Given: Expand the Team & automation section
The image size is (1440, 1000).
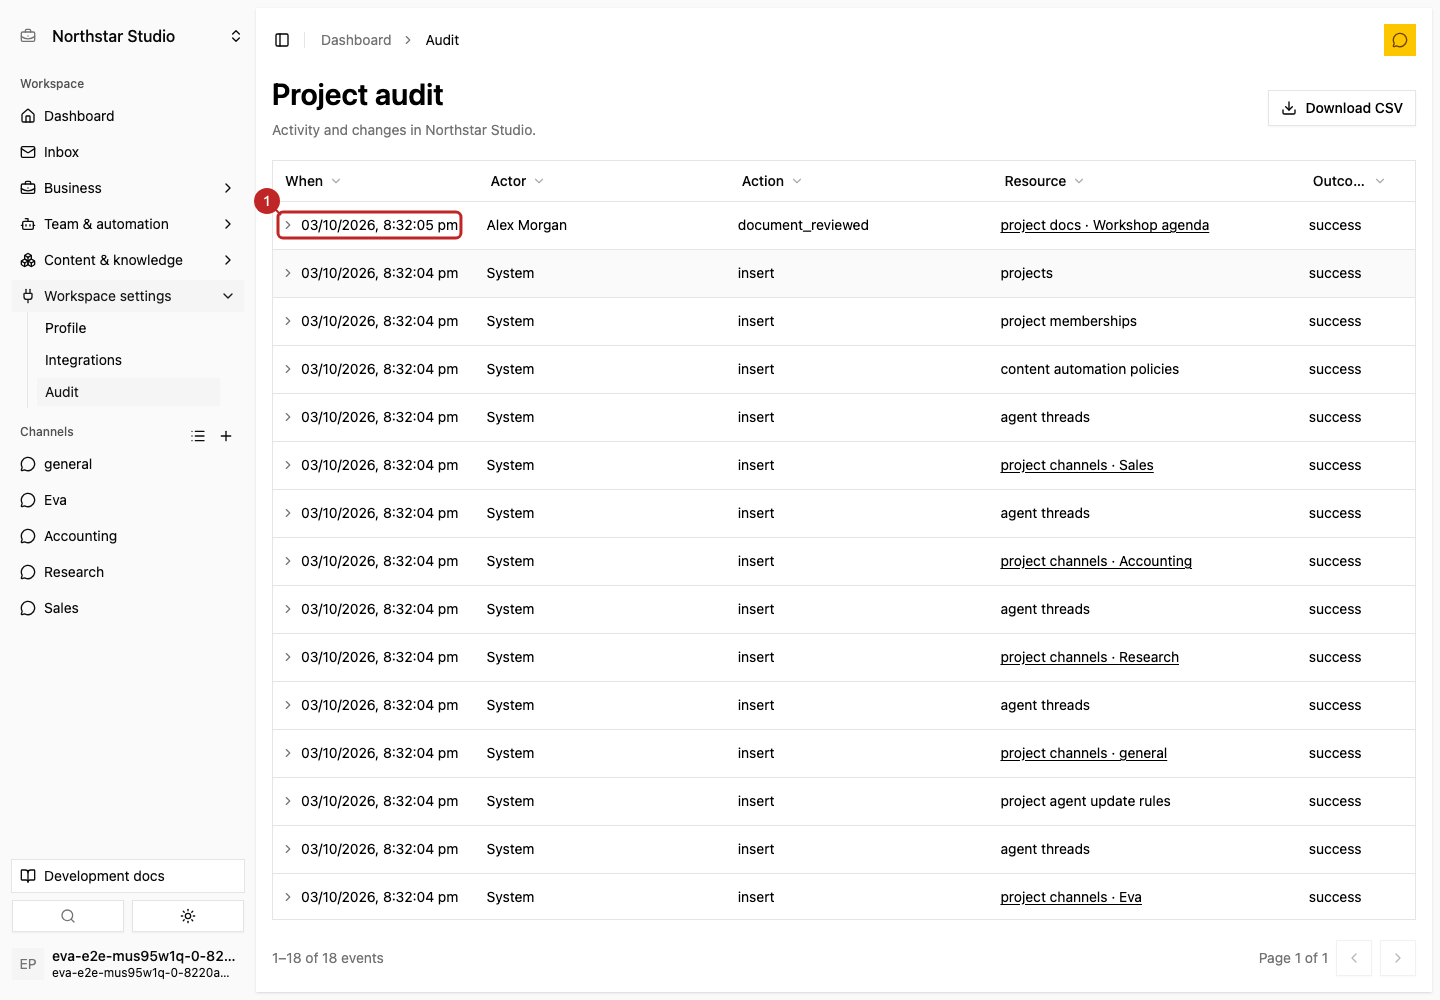Looking at the screenshot, I should (x=128, y=224).
